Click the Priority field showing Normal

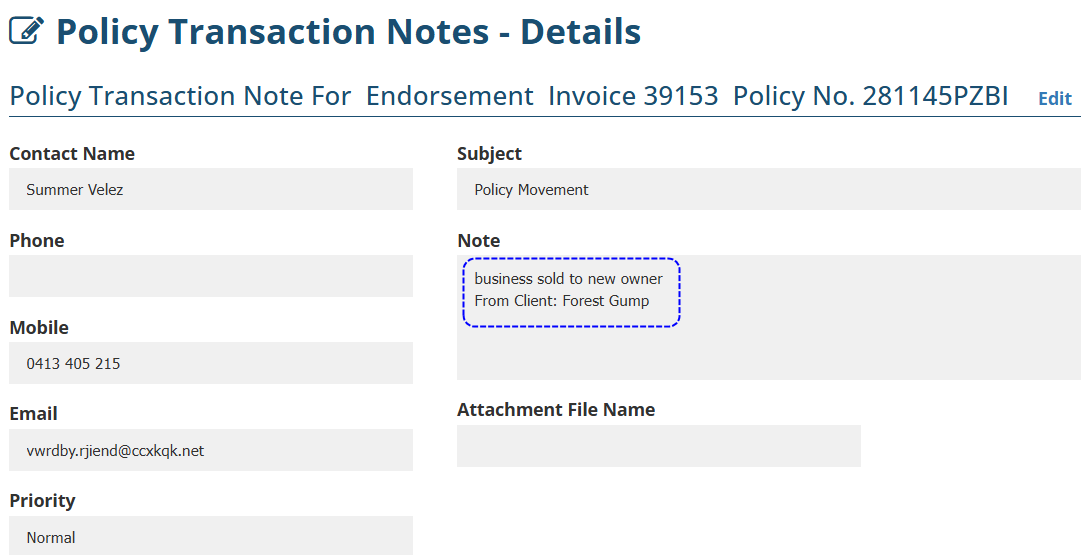pyautogui.click(x=210, y=536)
